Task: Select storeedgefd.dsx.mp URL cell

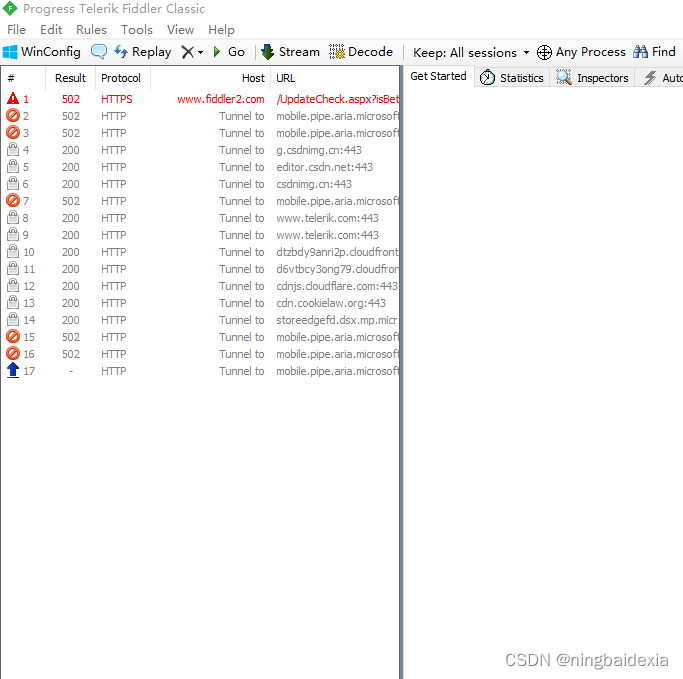Action: (x=337, y=320)
